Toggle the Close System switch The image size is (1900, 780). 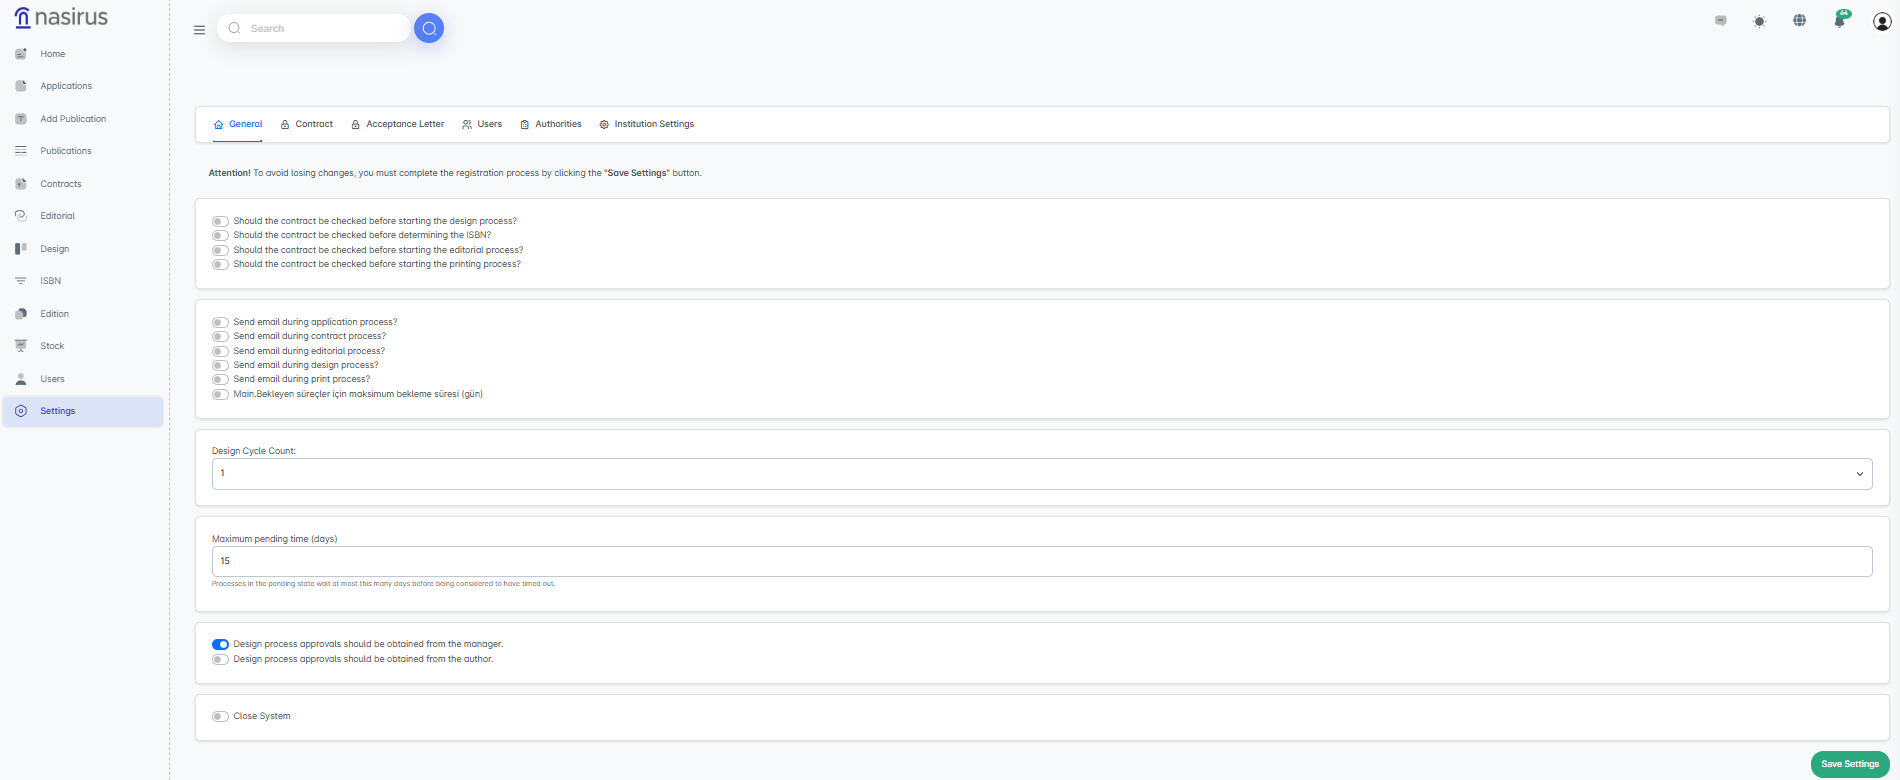point(220,717)
